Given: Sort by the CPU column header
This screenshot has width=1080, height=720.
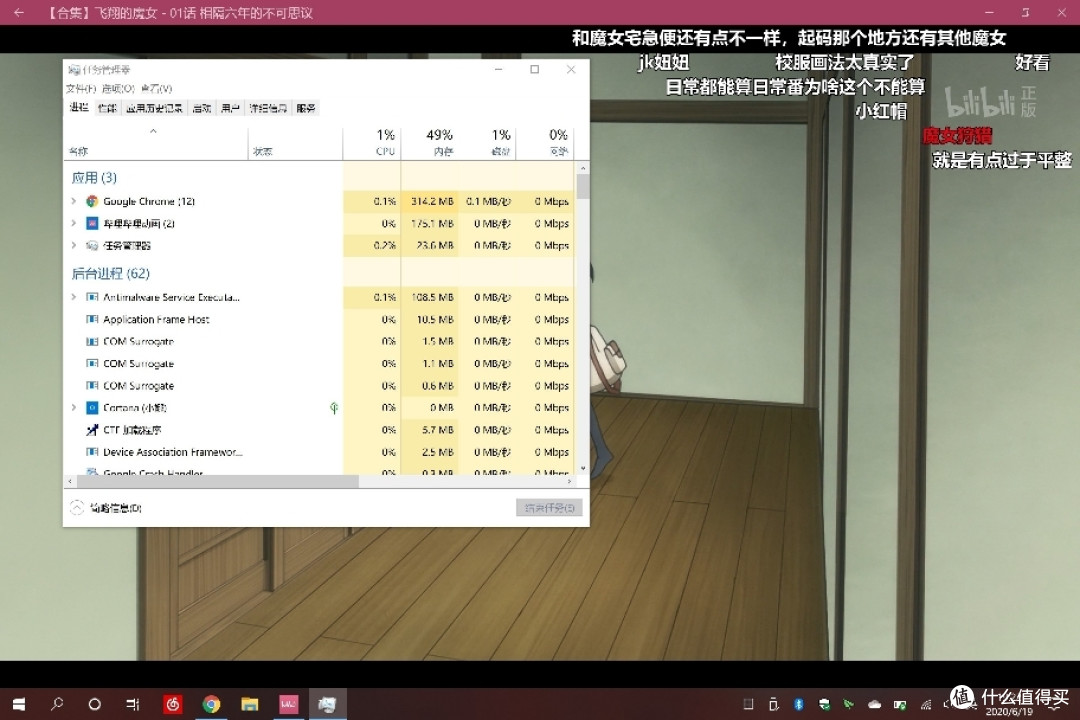Looking at the screenshot, I should [372, 143].
